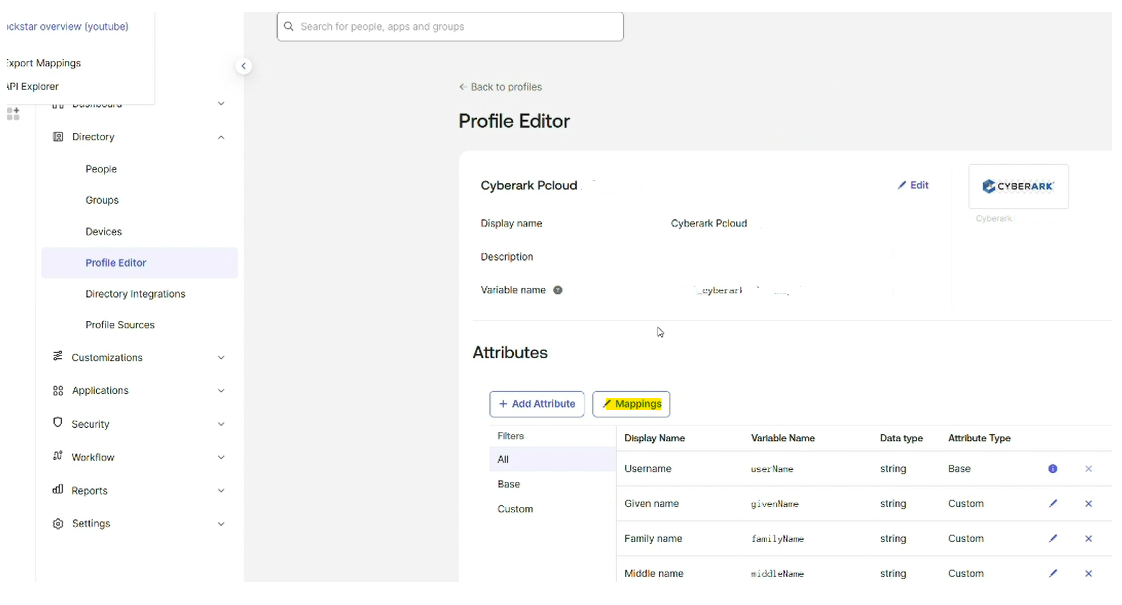Select the familyName variable cell
1122x605 pixels.
tap(777, 538)
